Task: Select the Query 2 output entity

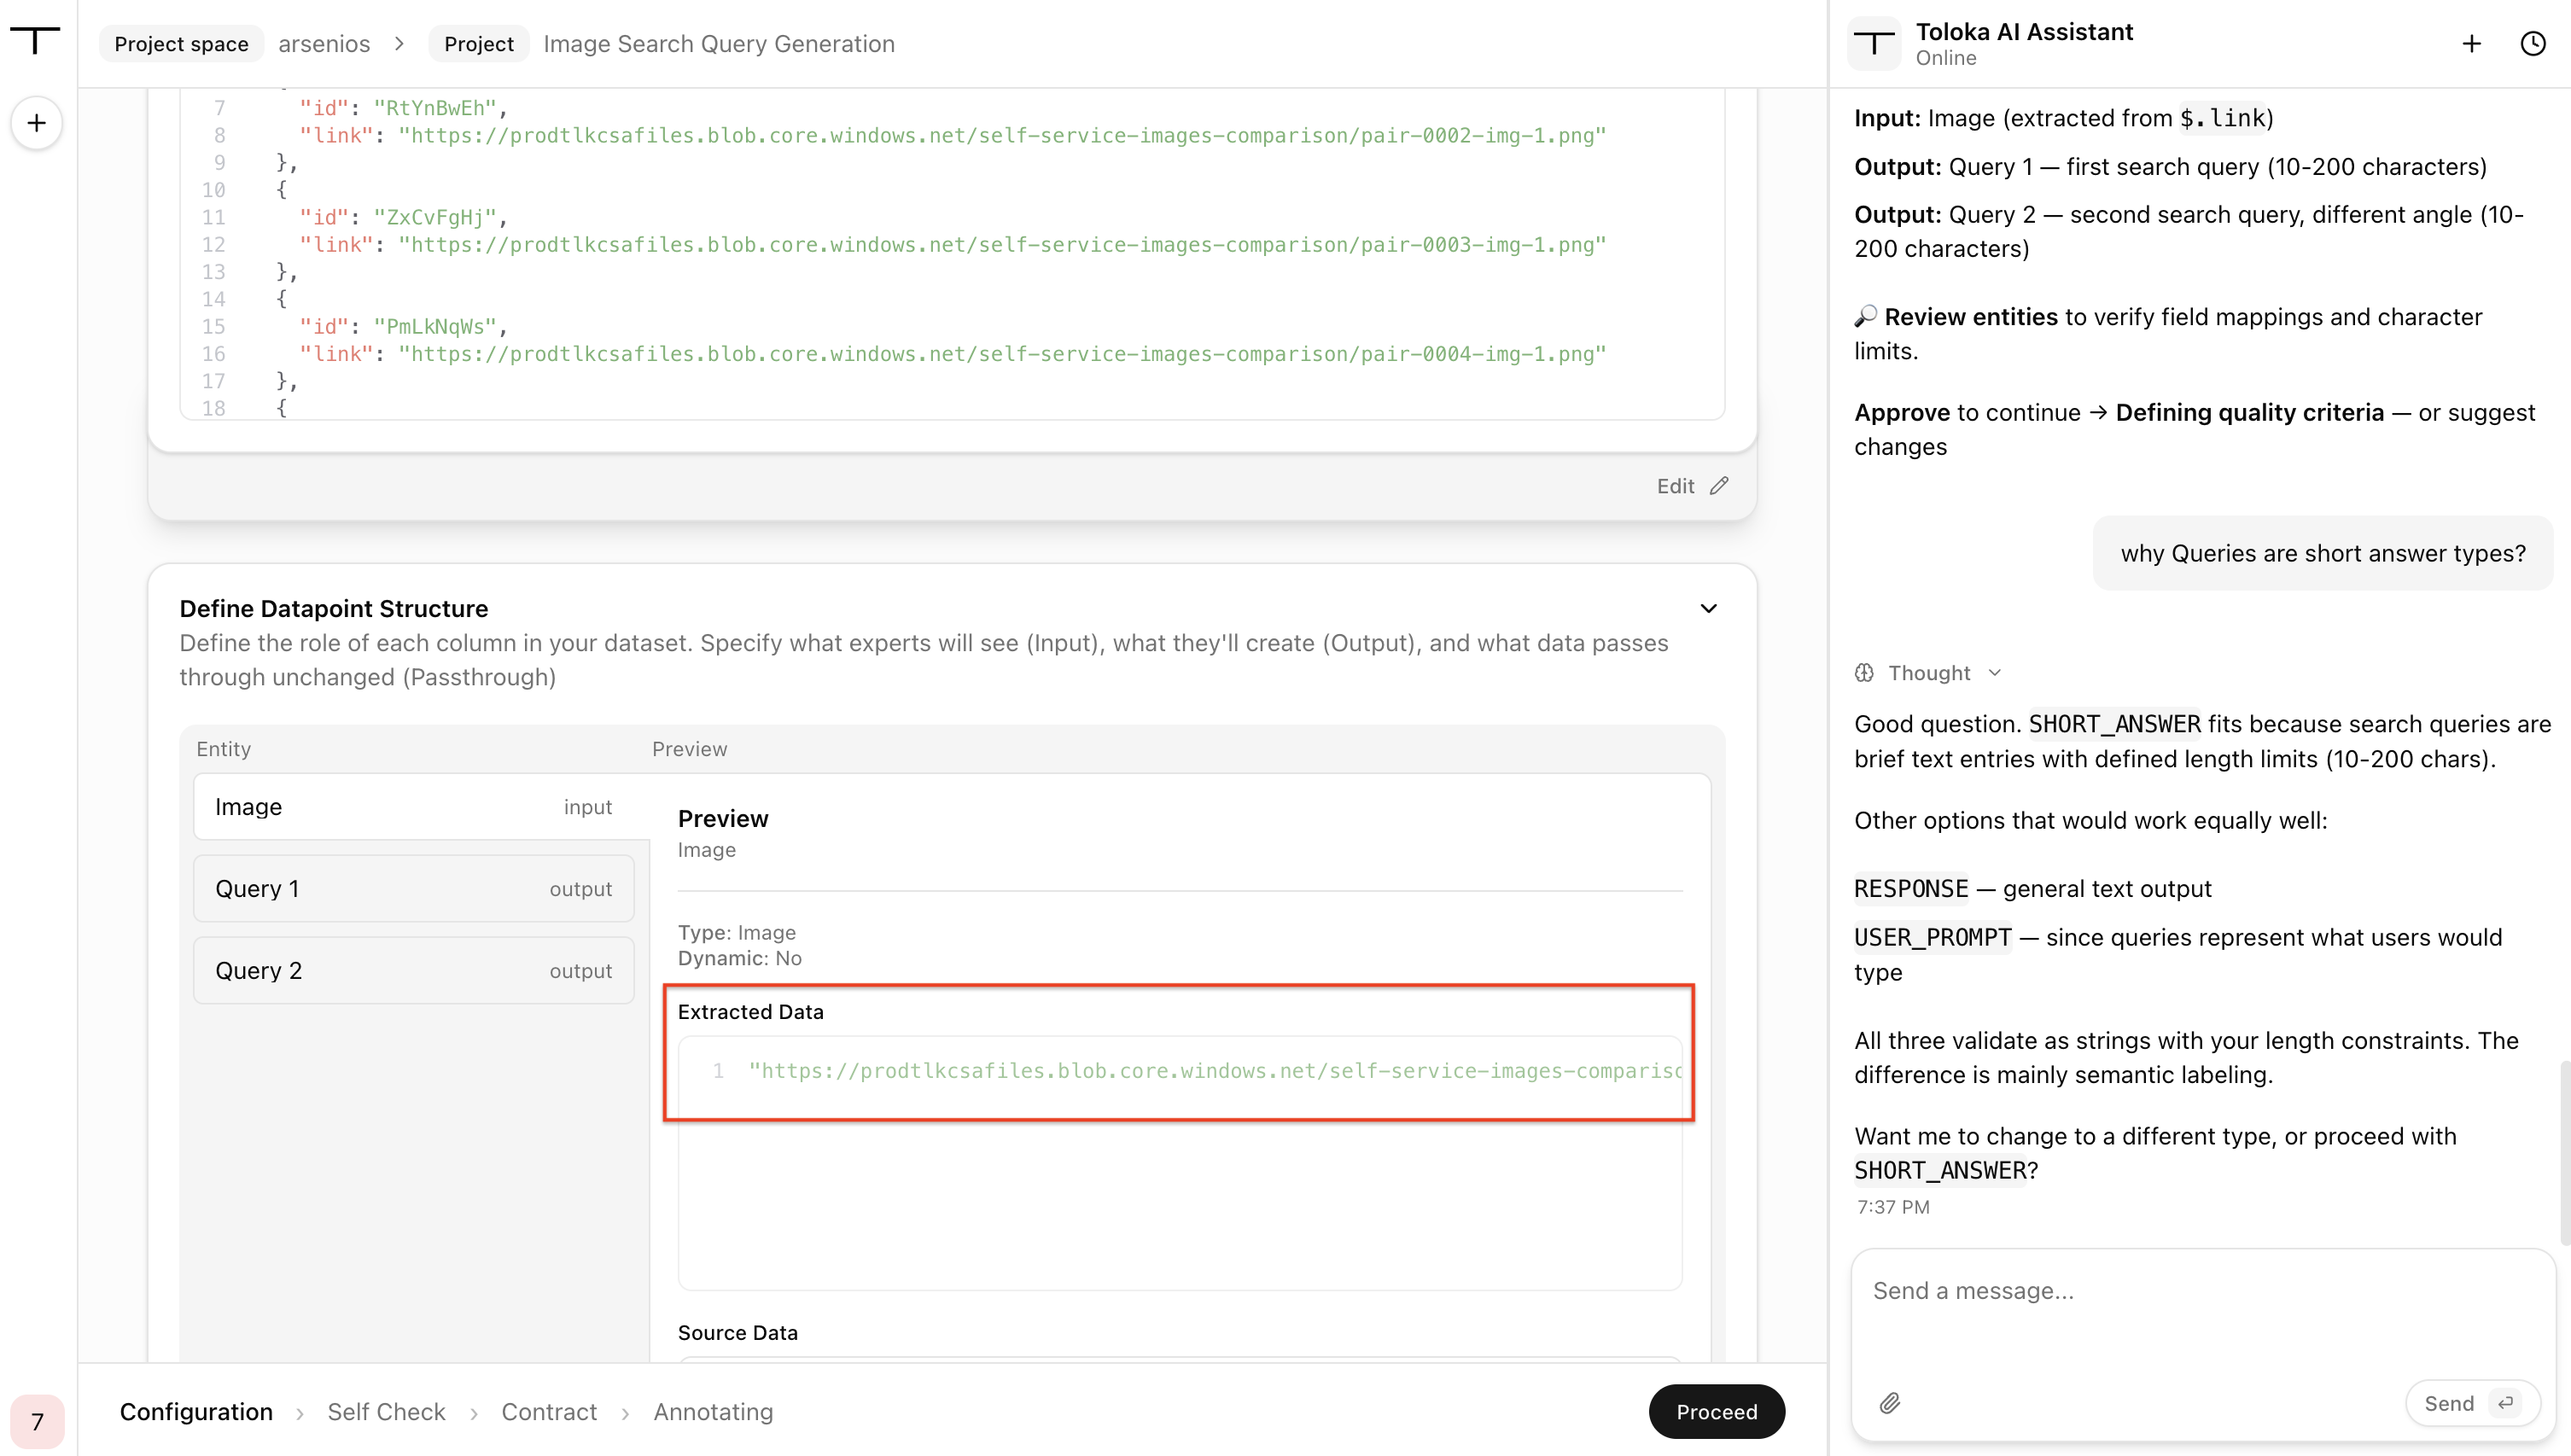Action: pyautogui.click(x=413, y=971)
